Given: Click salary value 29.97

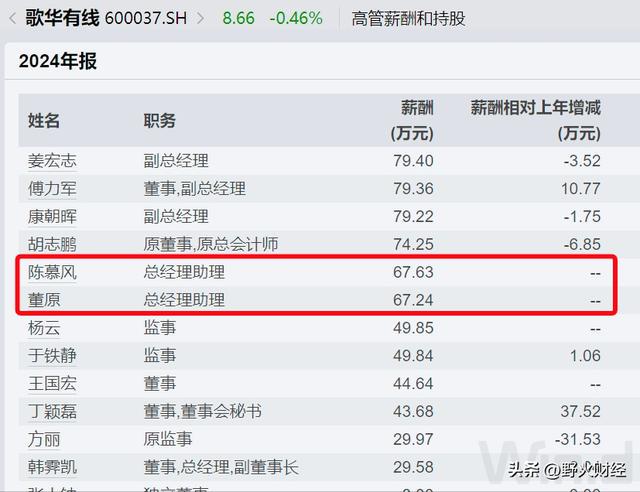Looking at the screenshot, I should coord(413,439).
